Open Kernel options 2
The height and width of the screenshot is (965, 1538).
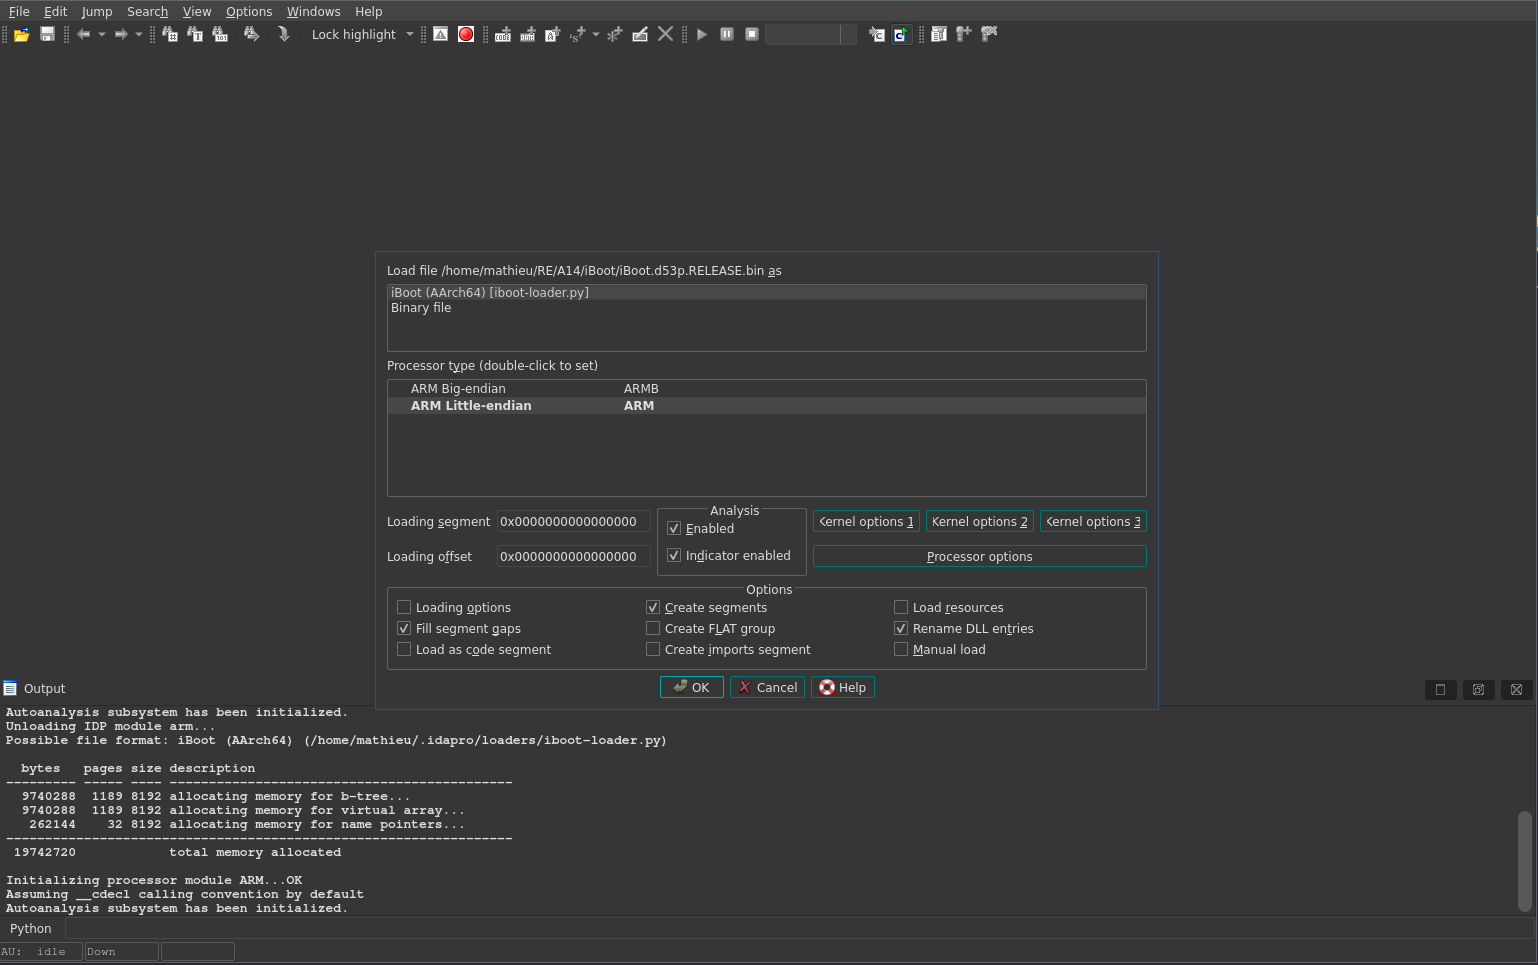[979, 521]
